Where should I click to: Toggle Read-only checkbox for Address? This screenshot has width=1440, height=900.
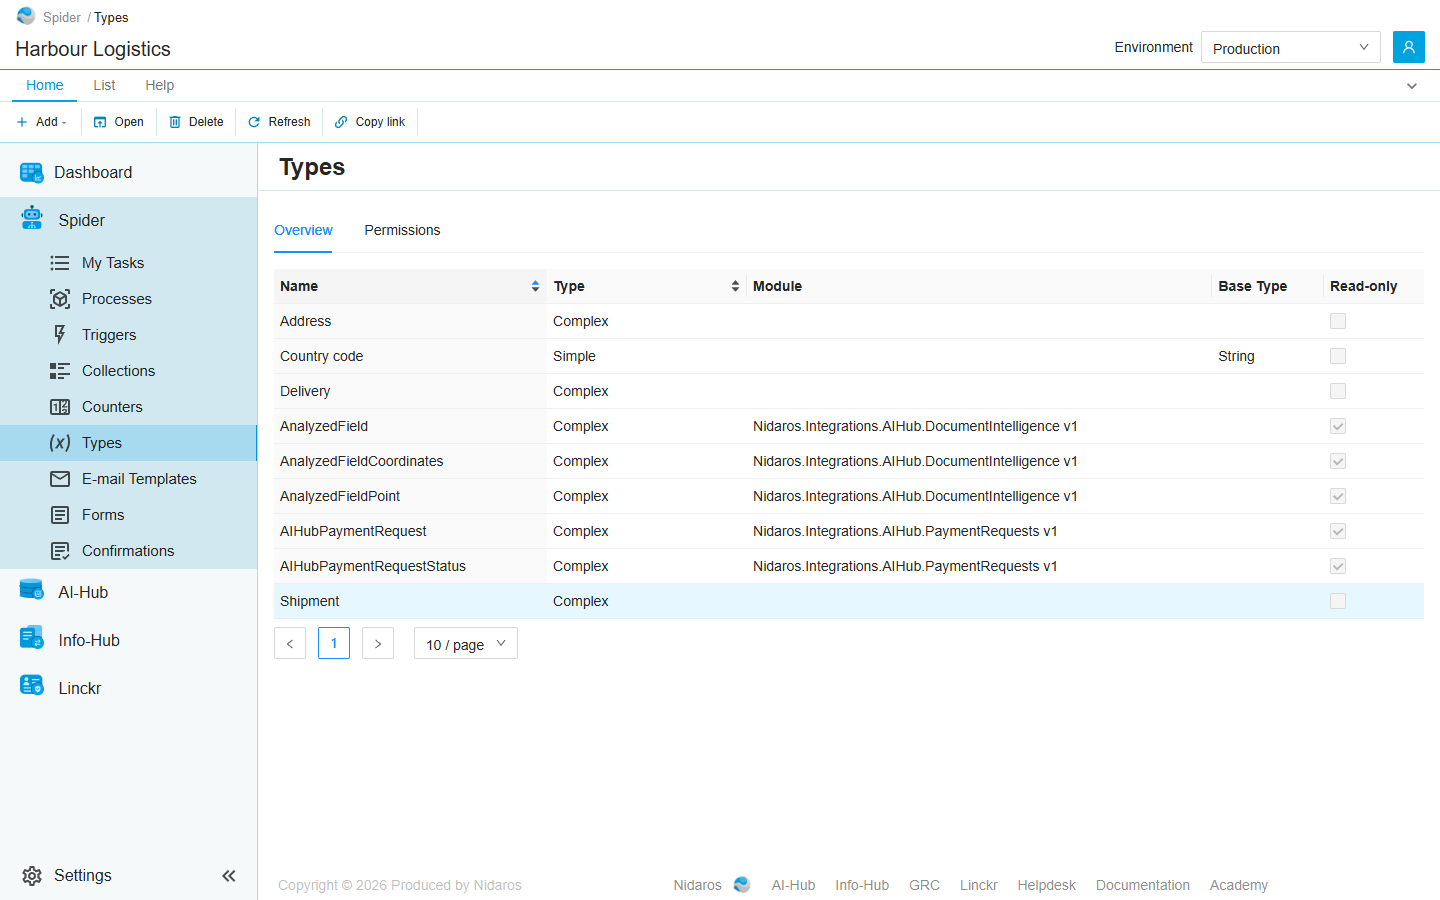(1338, 321)
